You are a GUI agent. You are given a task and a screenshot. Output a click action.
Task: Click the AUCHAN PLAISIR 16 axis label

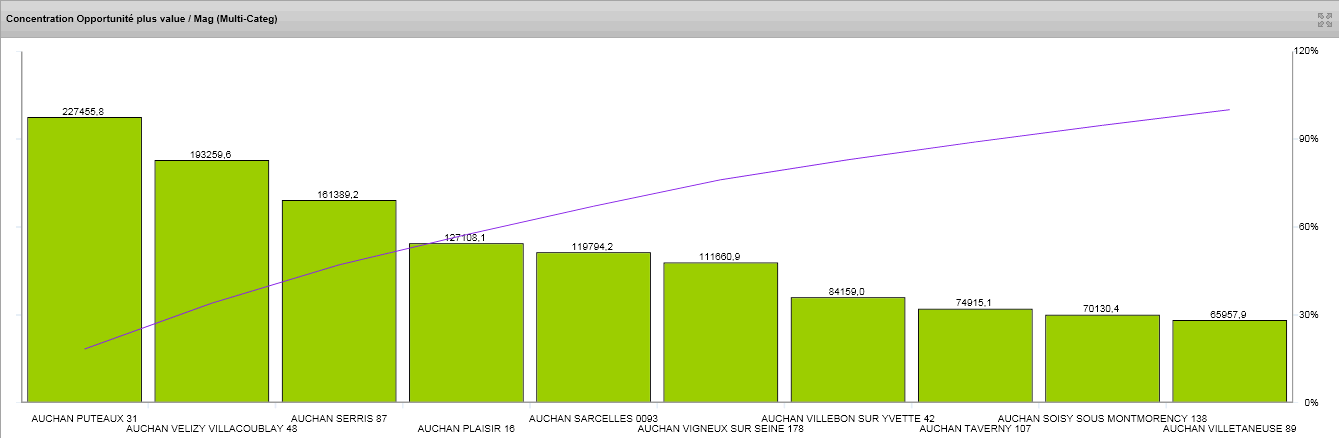(466, 429)
